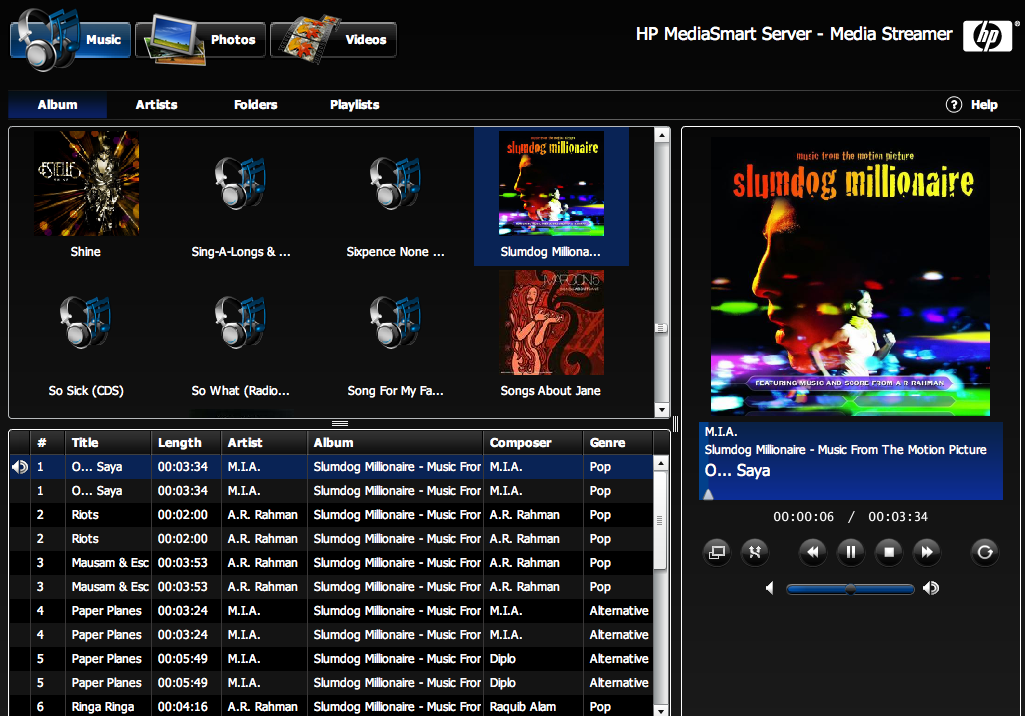Click album grid scroll up arrow
The height and width of the screenshot is (716, 1025).
click(662, 135)
